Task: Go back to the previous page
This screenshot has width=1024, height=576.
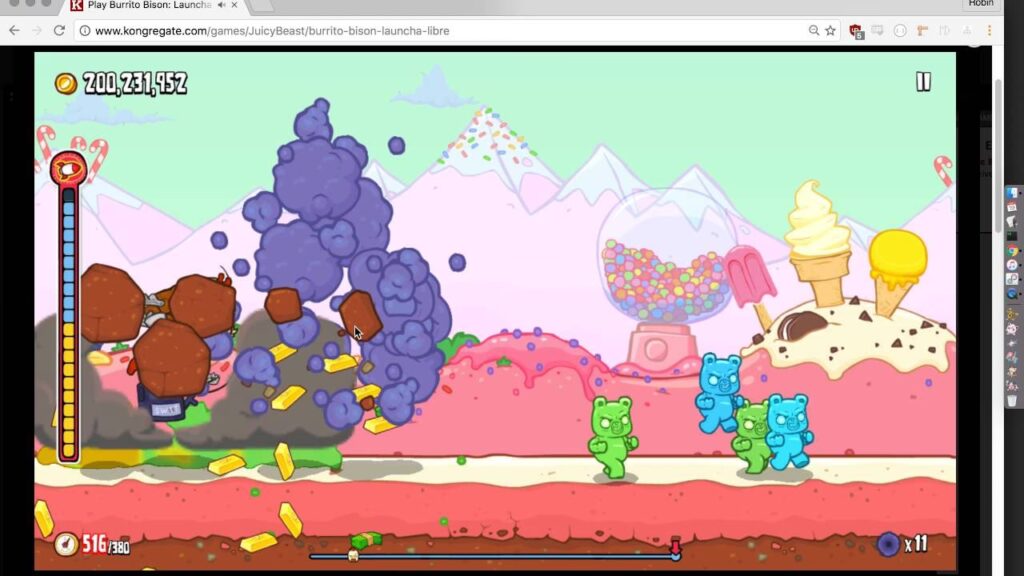Action: 14,31
